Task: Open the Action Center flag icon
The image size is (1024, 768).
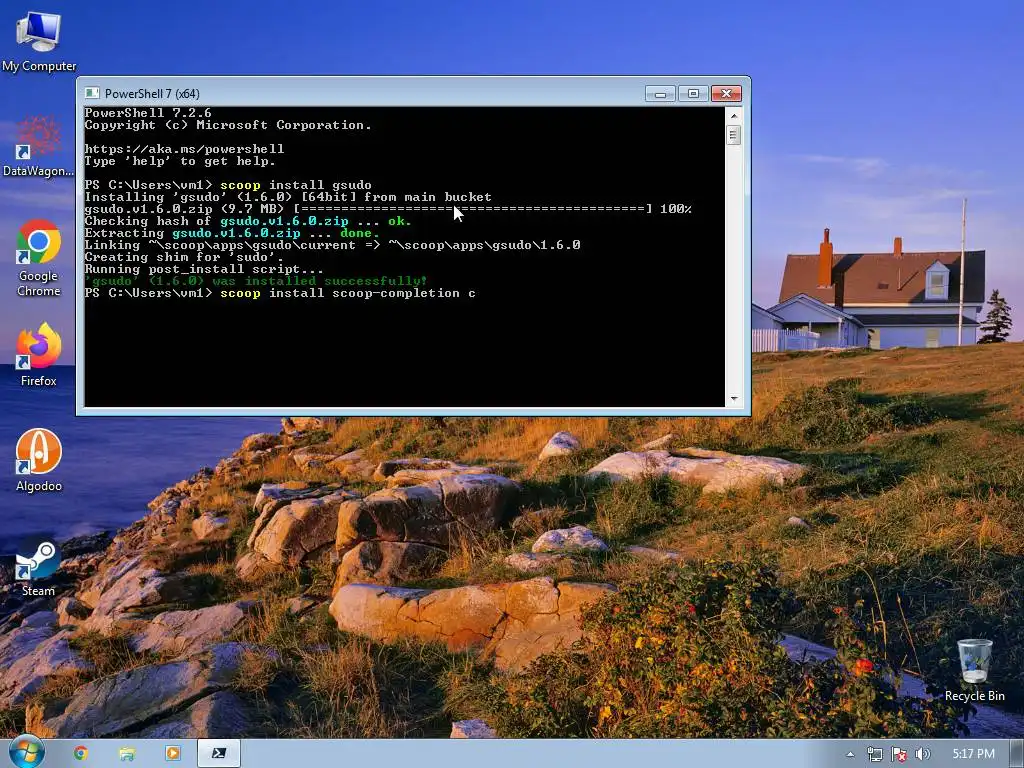Action: click(899, 754)
